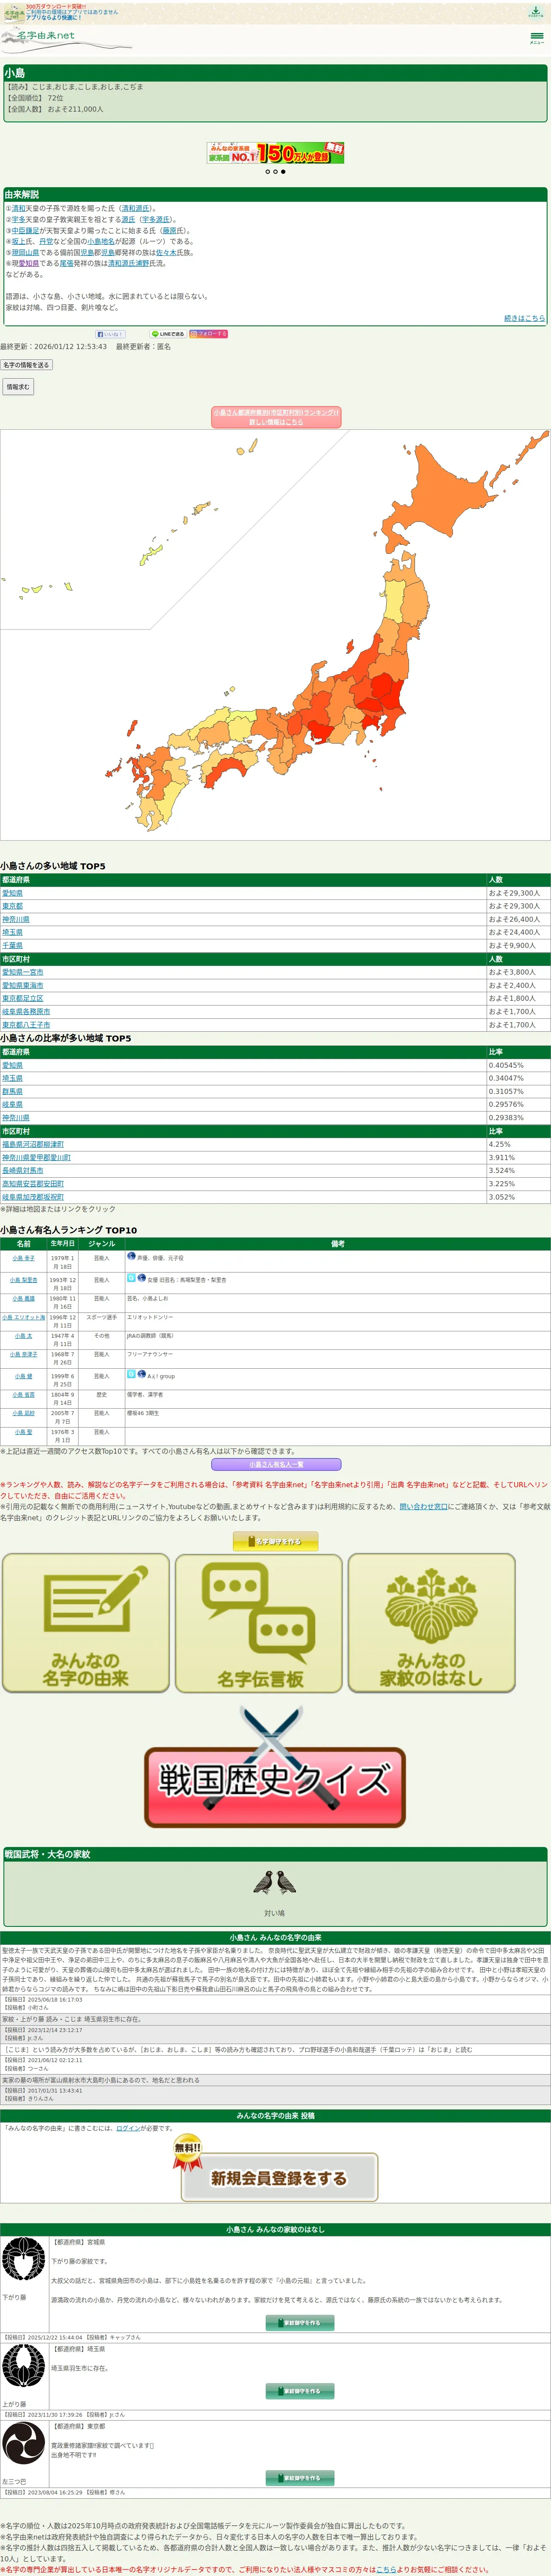Click the 家系図 NO.1 150万人 ad banner
Screen dimensions: 551x2576
pos(275,153)
